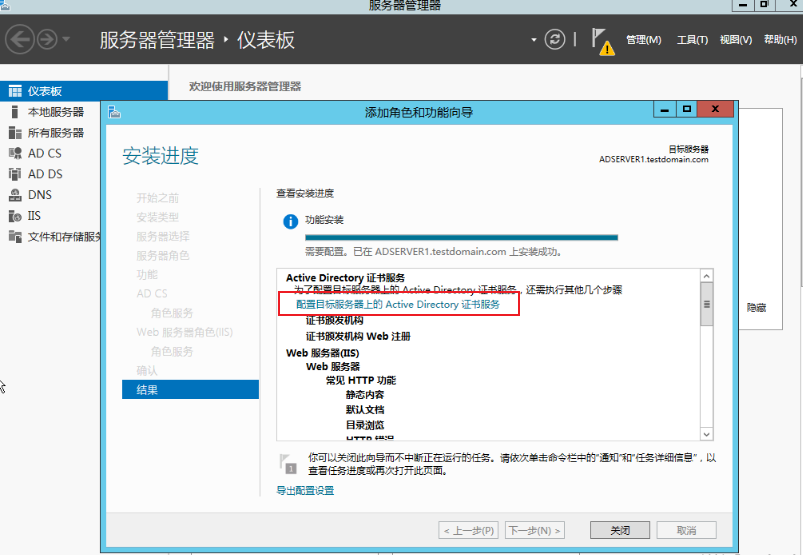Click the blue info icon beside 功能安装
The image size is (803, 555).
tap(290, 222)
